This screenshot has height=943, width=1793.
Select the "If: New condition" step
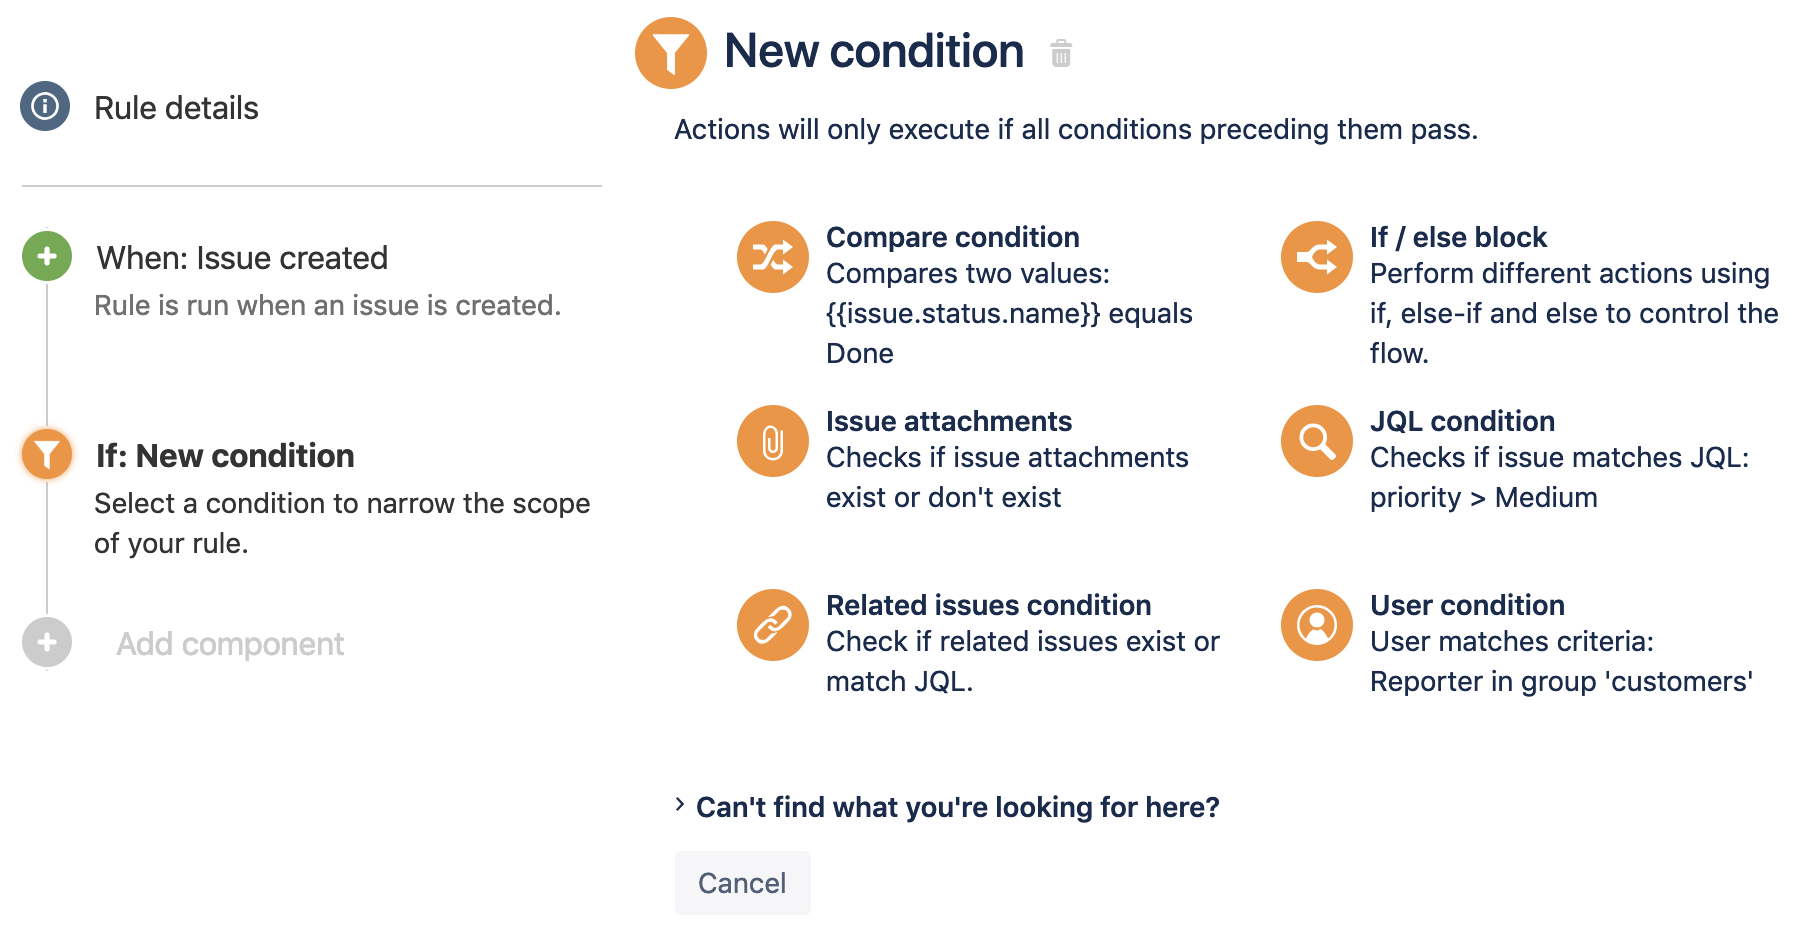[x=225, y=456]
